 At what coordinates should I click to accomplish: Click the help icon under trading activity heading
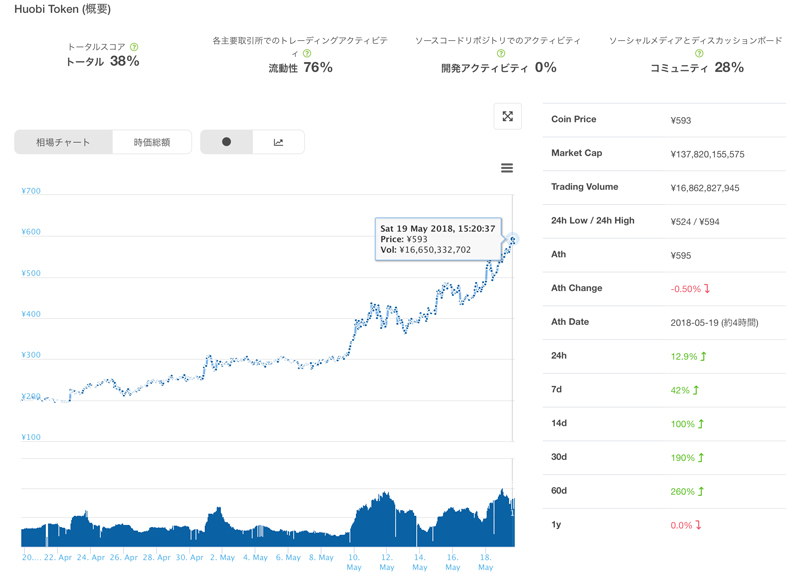click(307, 54)
